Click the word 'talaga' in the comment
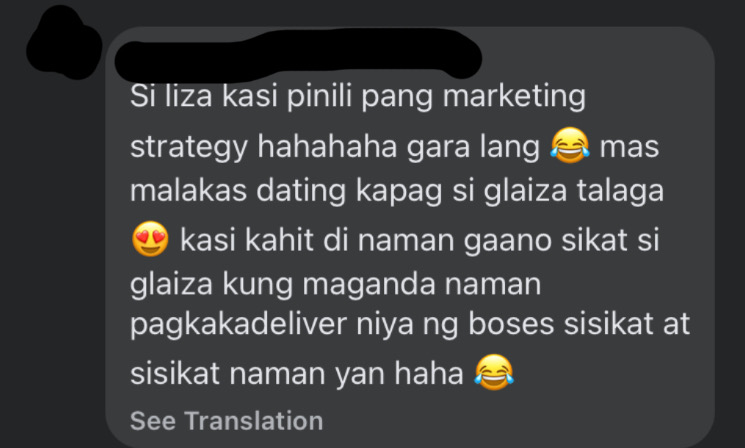Image resolution: width=745 pixels, height=448 pixels. (x=620, y=192)
